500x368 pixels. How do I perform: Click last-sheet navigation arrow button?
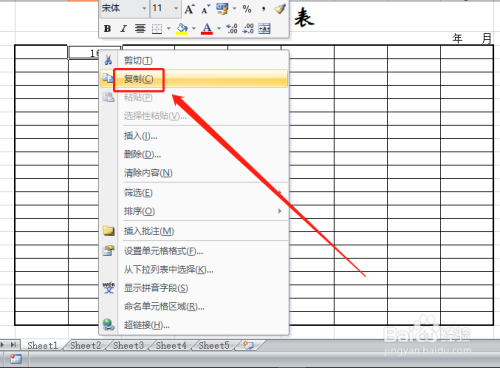point(14,345)
